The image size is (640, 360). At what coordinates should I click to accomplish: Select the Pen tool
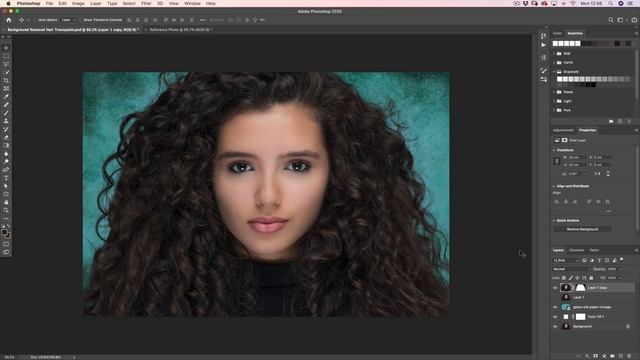pyautogui.click(x=6, y=170)
